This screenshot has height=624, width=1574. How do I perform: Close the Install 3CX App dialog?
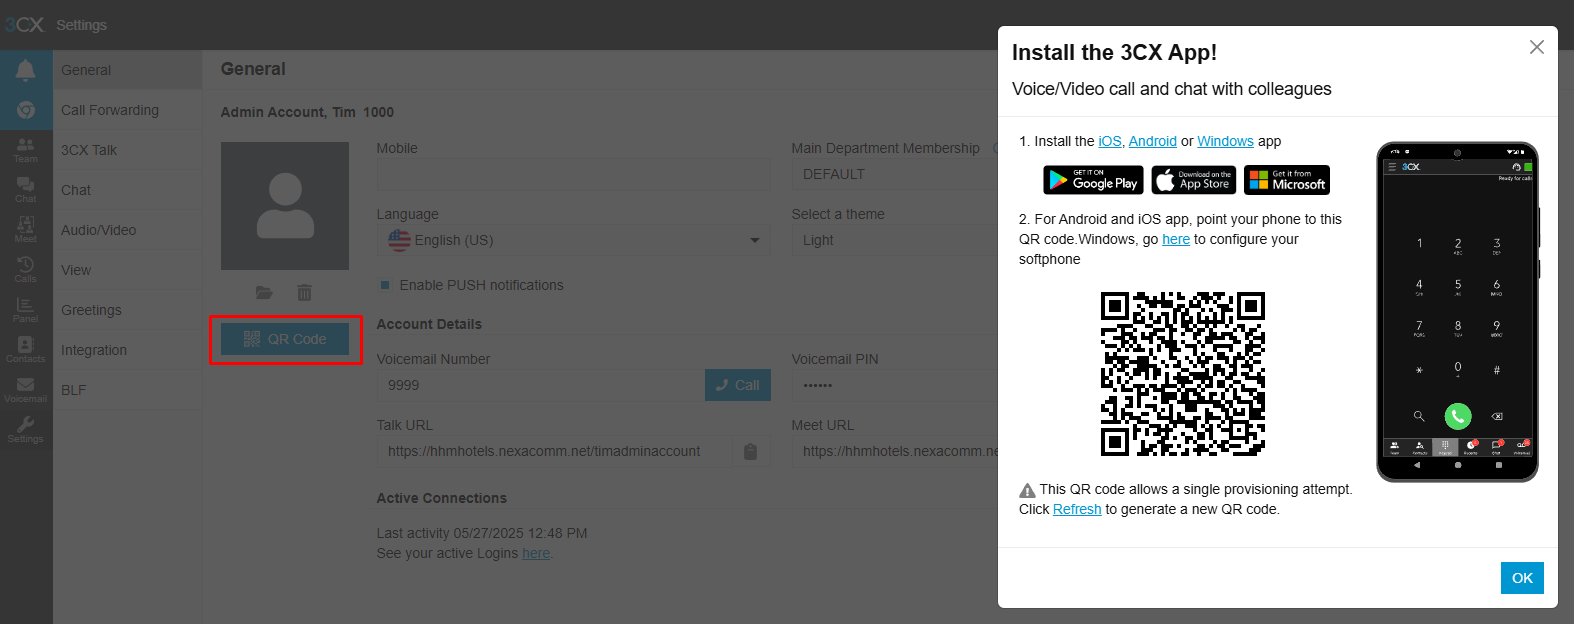tap(1537, 47)
